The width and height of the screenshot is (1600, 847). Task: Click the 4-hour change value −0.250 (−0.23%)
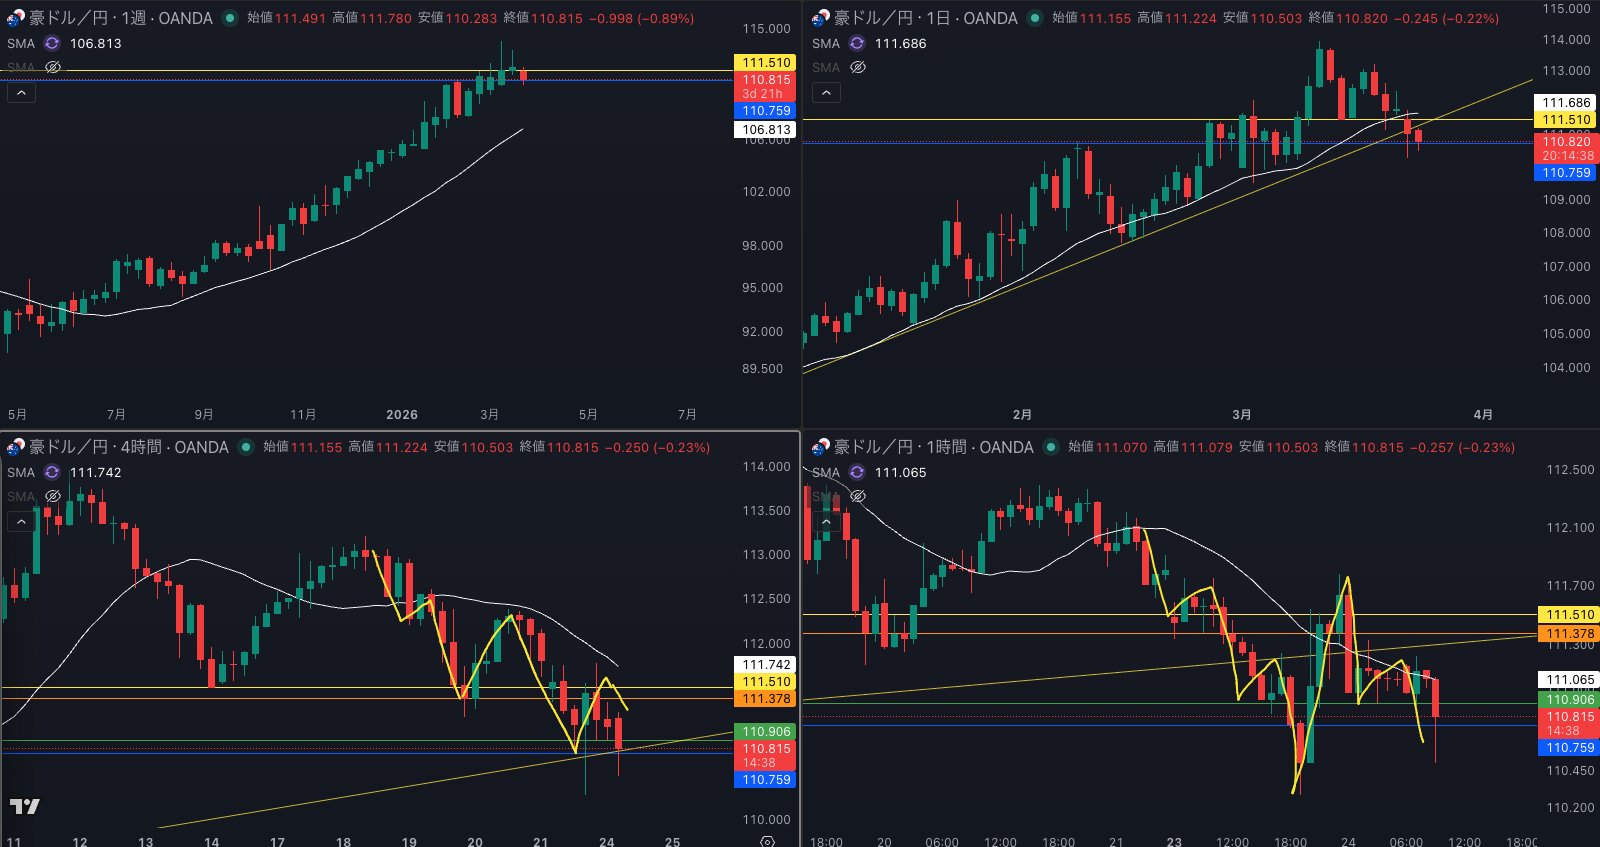tap(657, 447)
